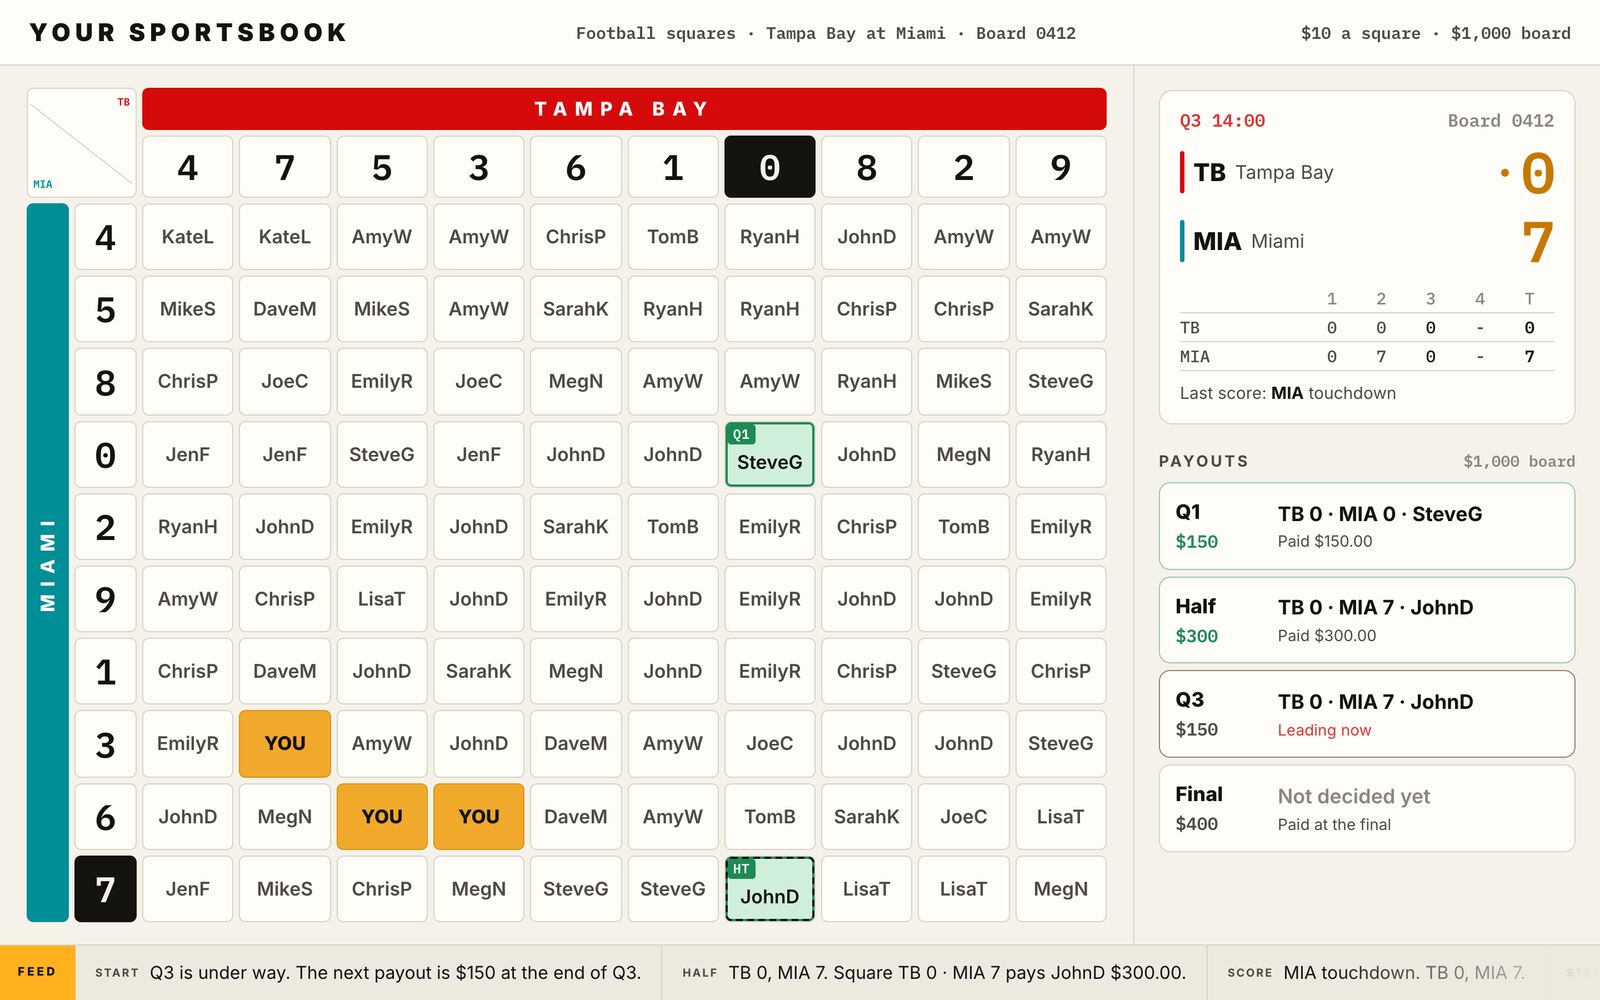1600x1000 pixels.
Task: Click the $10 a square price text
Action: click(x=1360, y=33)
